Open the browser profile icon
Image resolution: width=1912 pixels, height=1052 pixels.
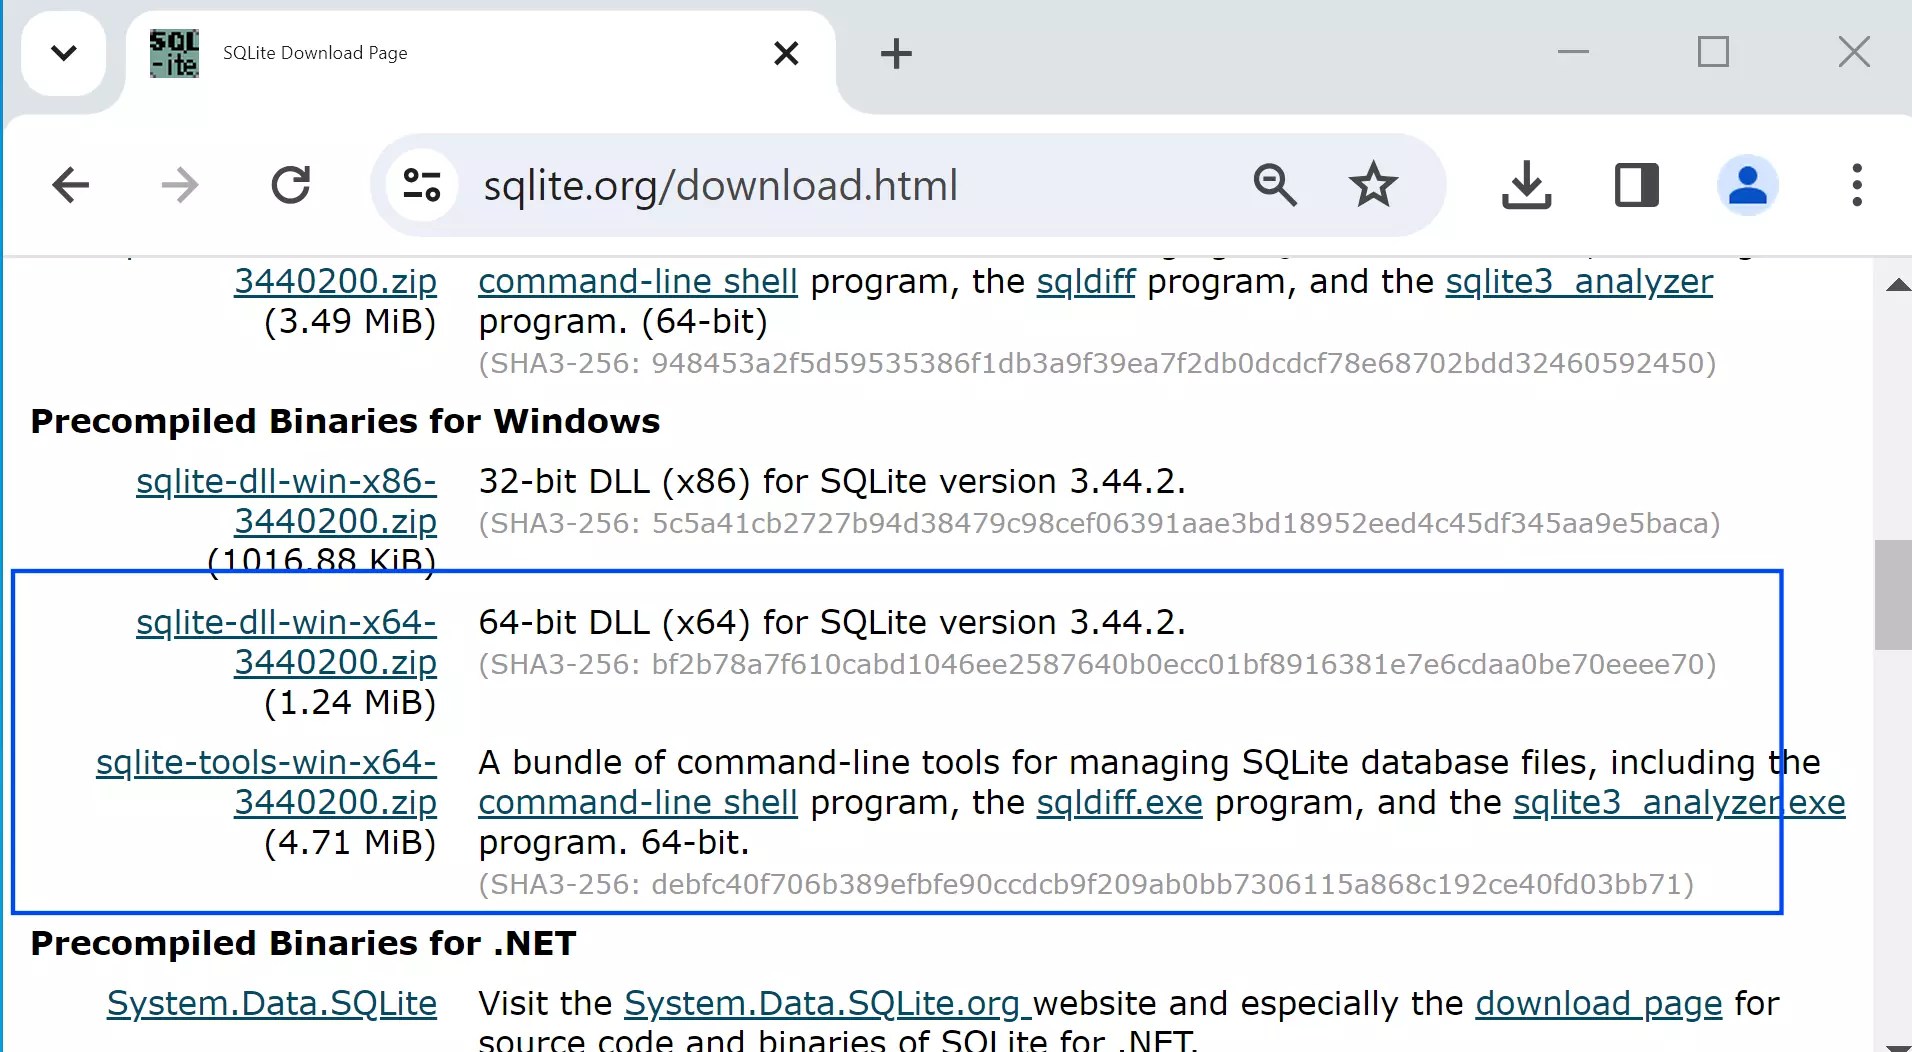(1748, 185)
